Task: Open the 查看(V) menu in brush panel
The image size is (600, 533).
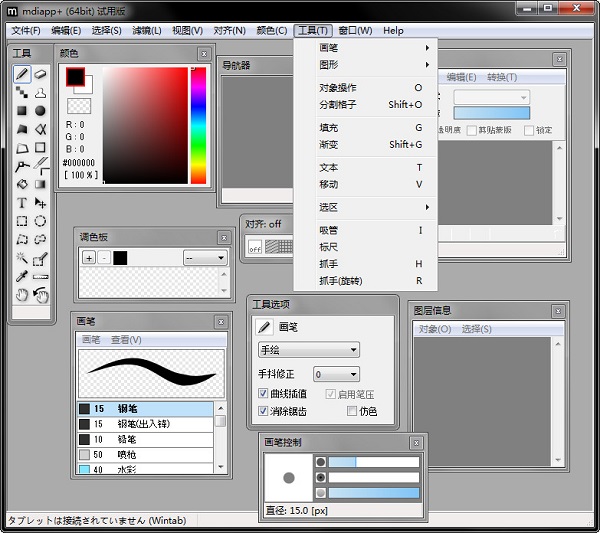Action: coord(126,340)
